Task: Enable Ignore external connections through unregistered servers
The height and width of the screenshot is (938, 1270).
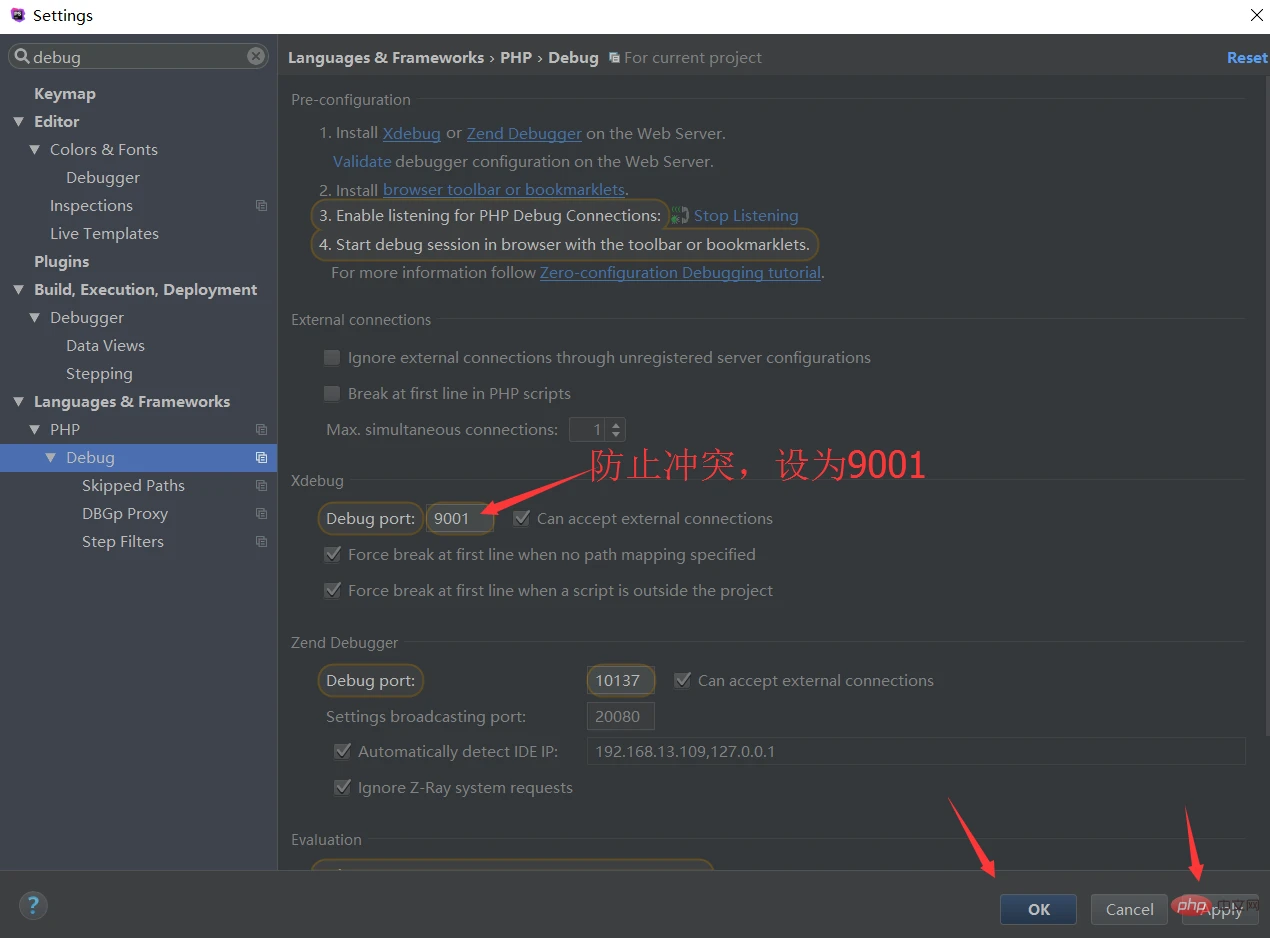Action: tap(331, 357)
